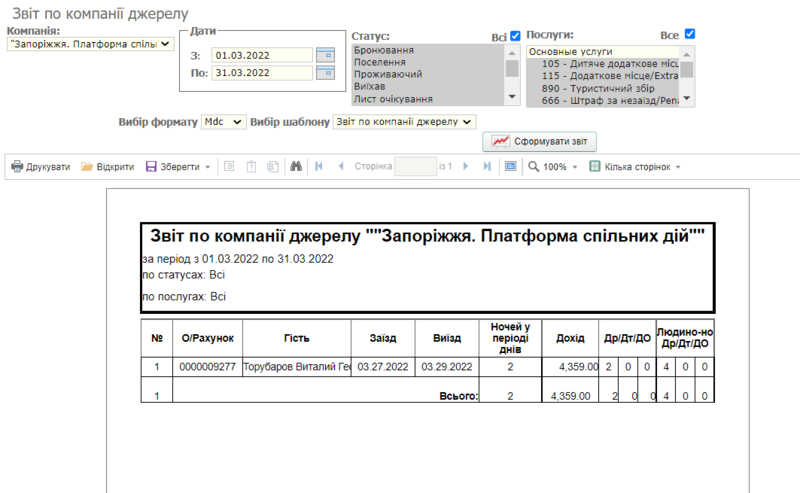Open the Вибір формату dropdown
The height and width of the screenshot is (493, 800).
(x=223, y=121)
